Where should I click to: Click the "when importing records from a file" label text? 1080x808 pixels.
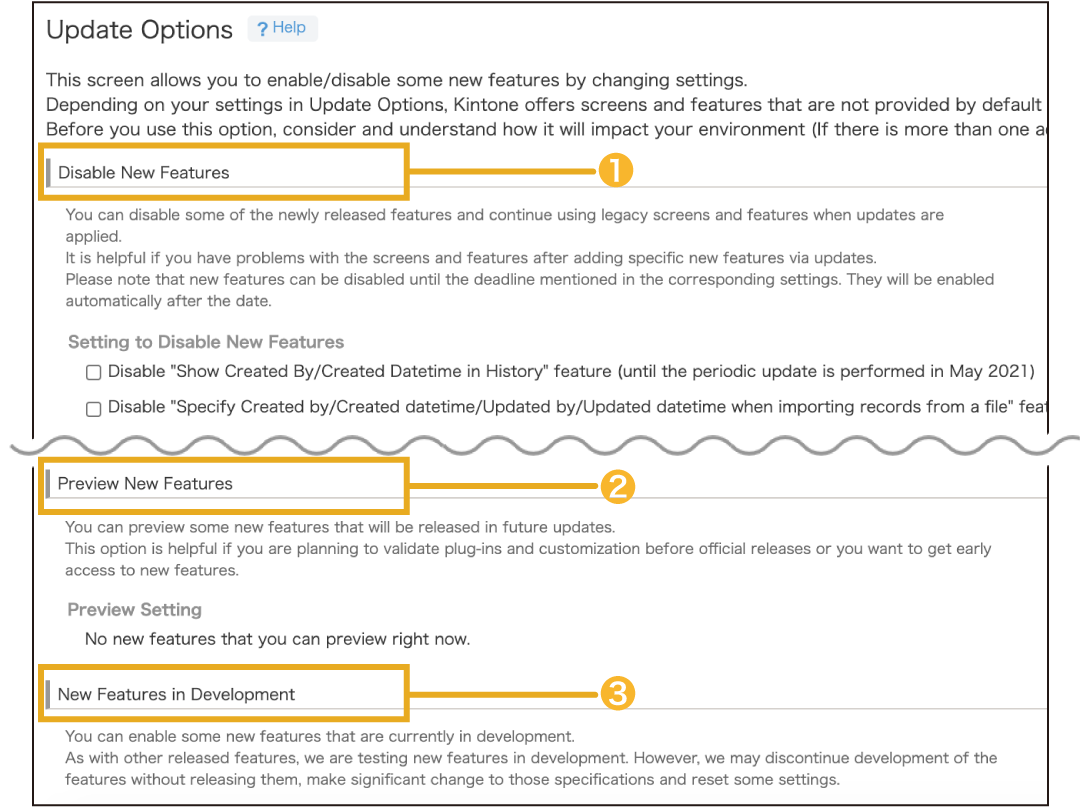point(880,407)
